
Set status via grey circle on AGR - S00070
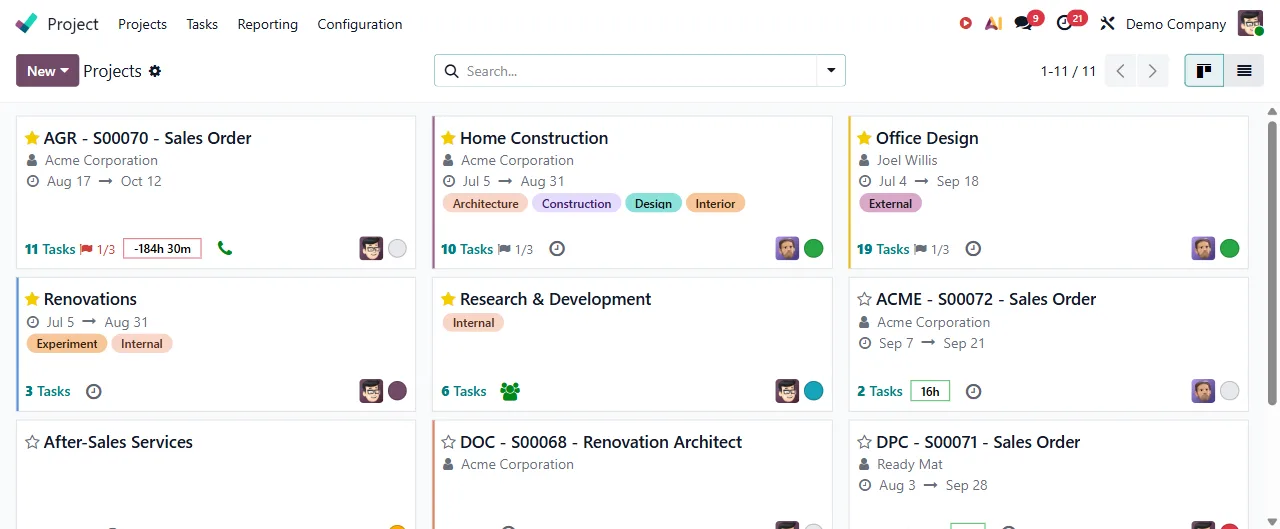tap(397, 248)
